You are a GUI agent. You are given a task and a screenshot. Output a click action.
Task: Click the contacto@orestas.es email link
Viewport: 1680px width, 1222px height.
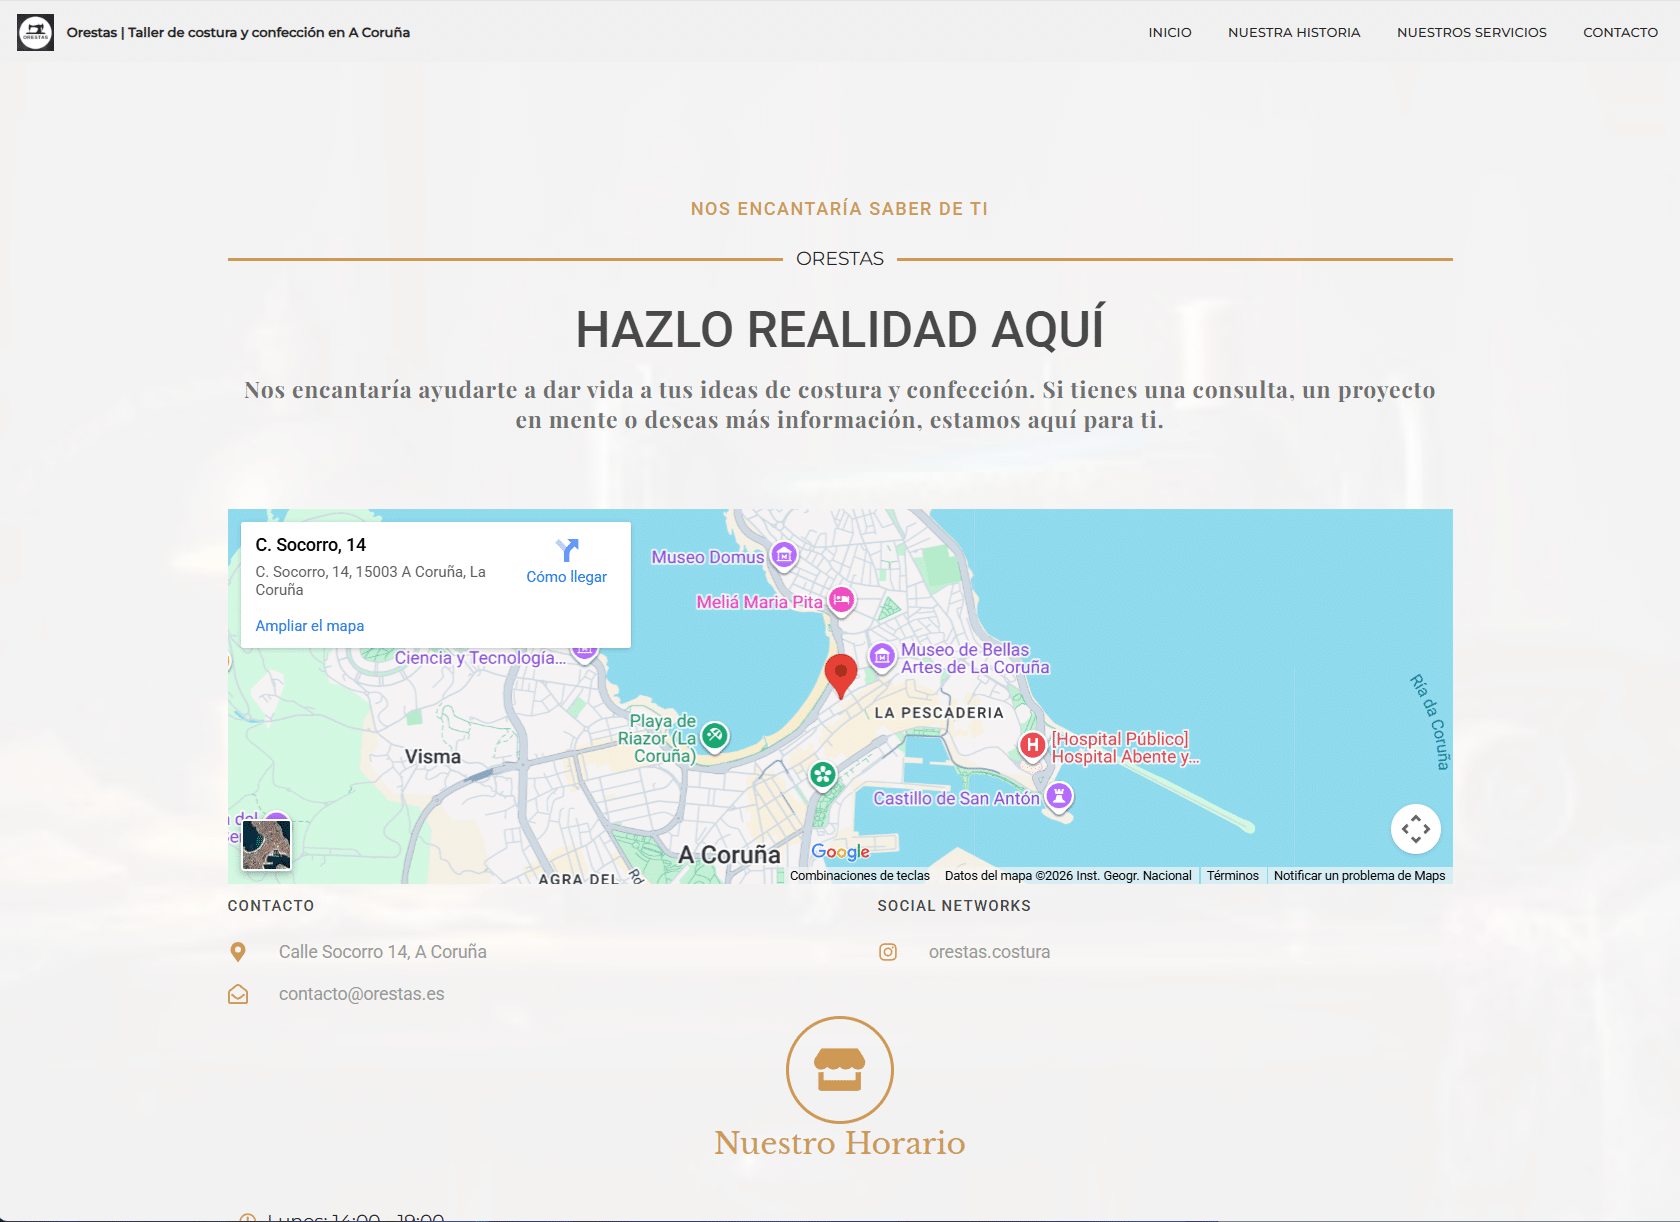click(361, 994)
